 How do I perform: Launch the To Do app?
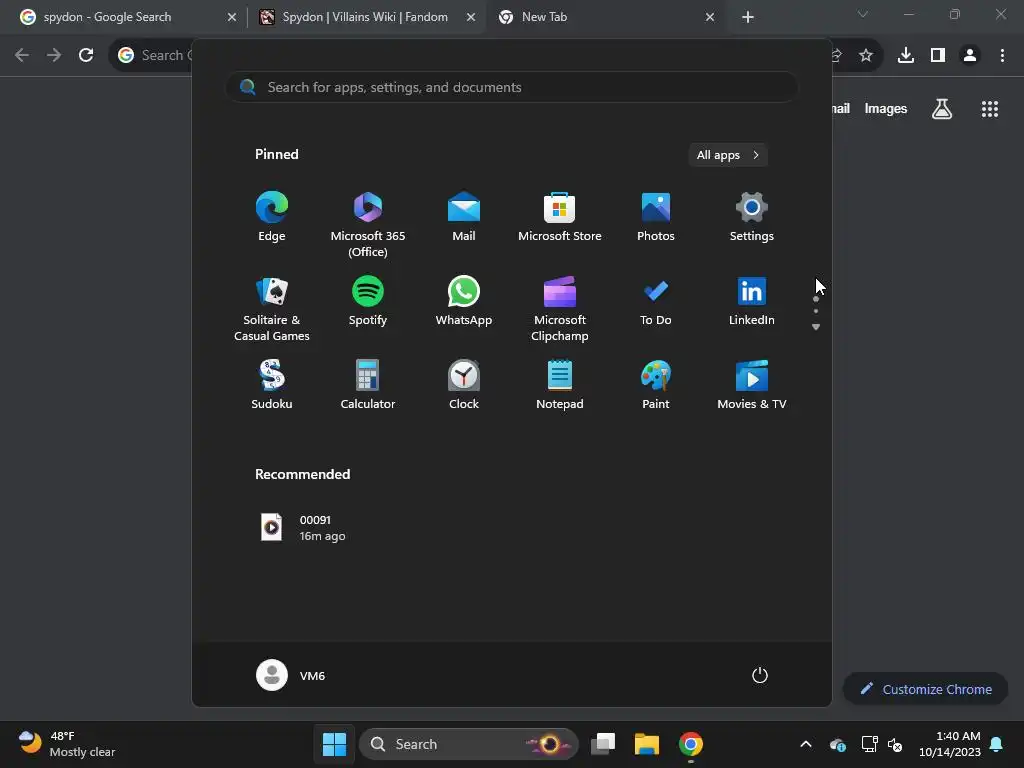(656, 301)
